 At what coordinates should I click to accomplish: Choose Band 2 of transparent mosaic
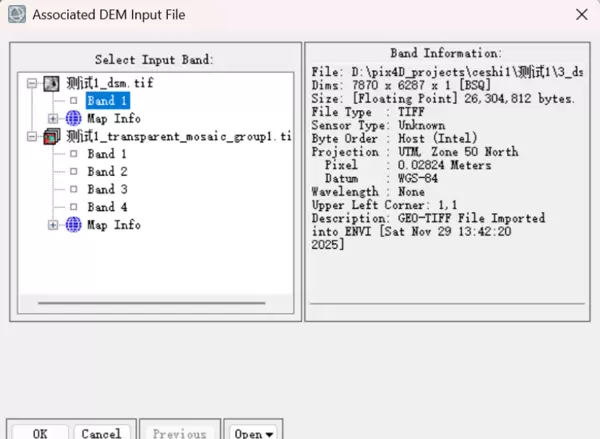[x=106, y=172]
